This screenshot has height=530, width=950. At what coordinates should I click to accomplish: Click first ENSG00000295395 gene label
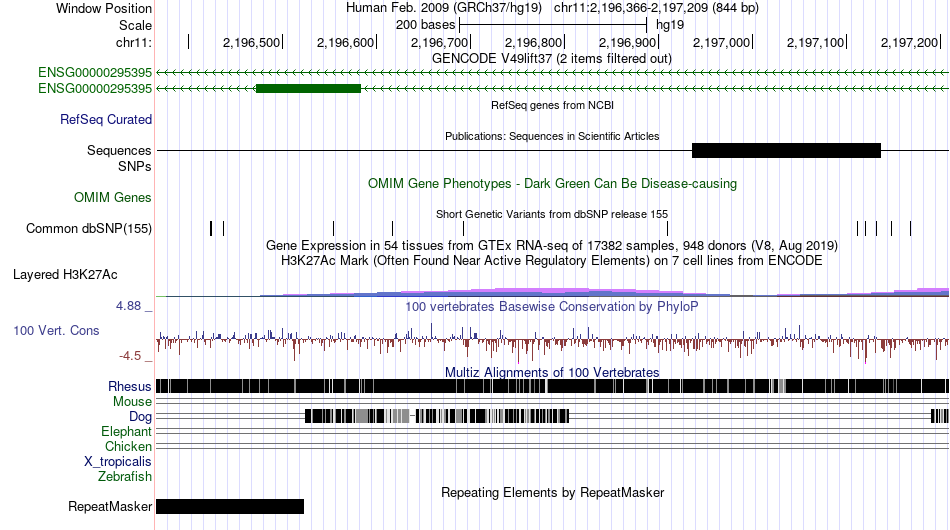coord(95,73)
